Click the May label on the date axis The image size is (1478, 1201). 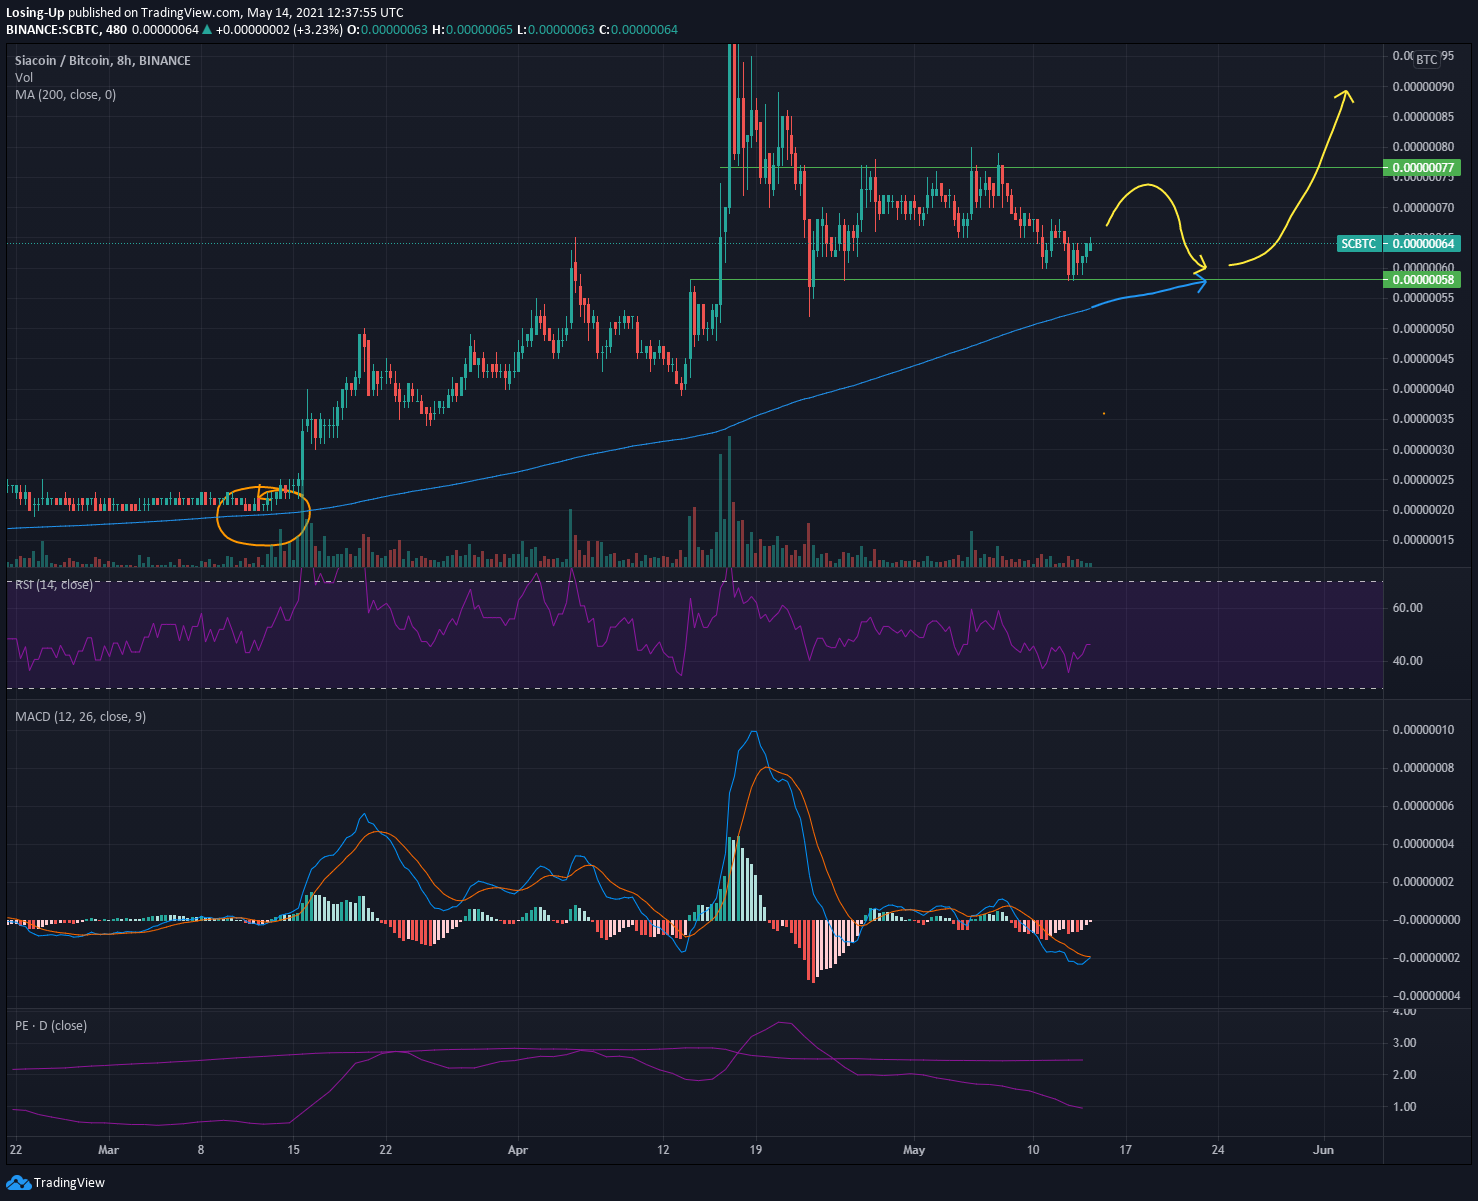(x=914, y=1150)
